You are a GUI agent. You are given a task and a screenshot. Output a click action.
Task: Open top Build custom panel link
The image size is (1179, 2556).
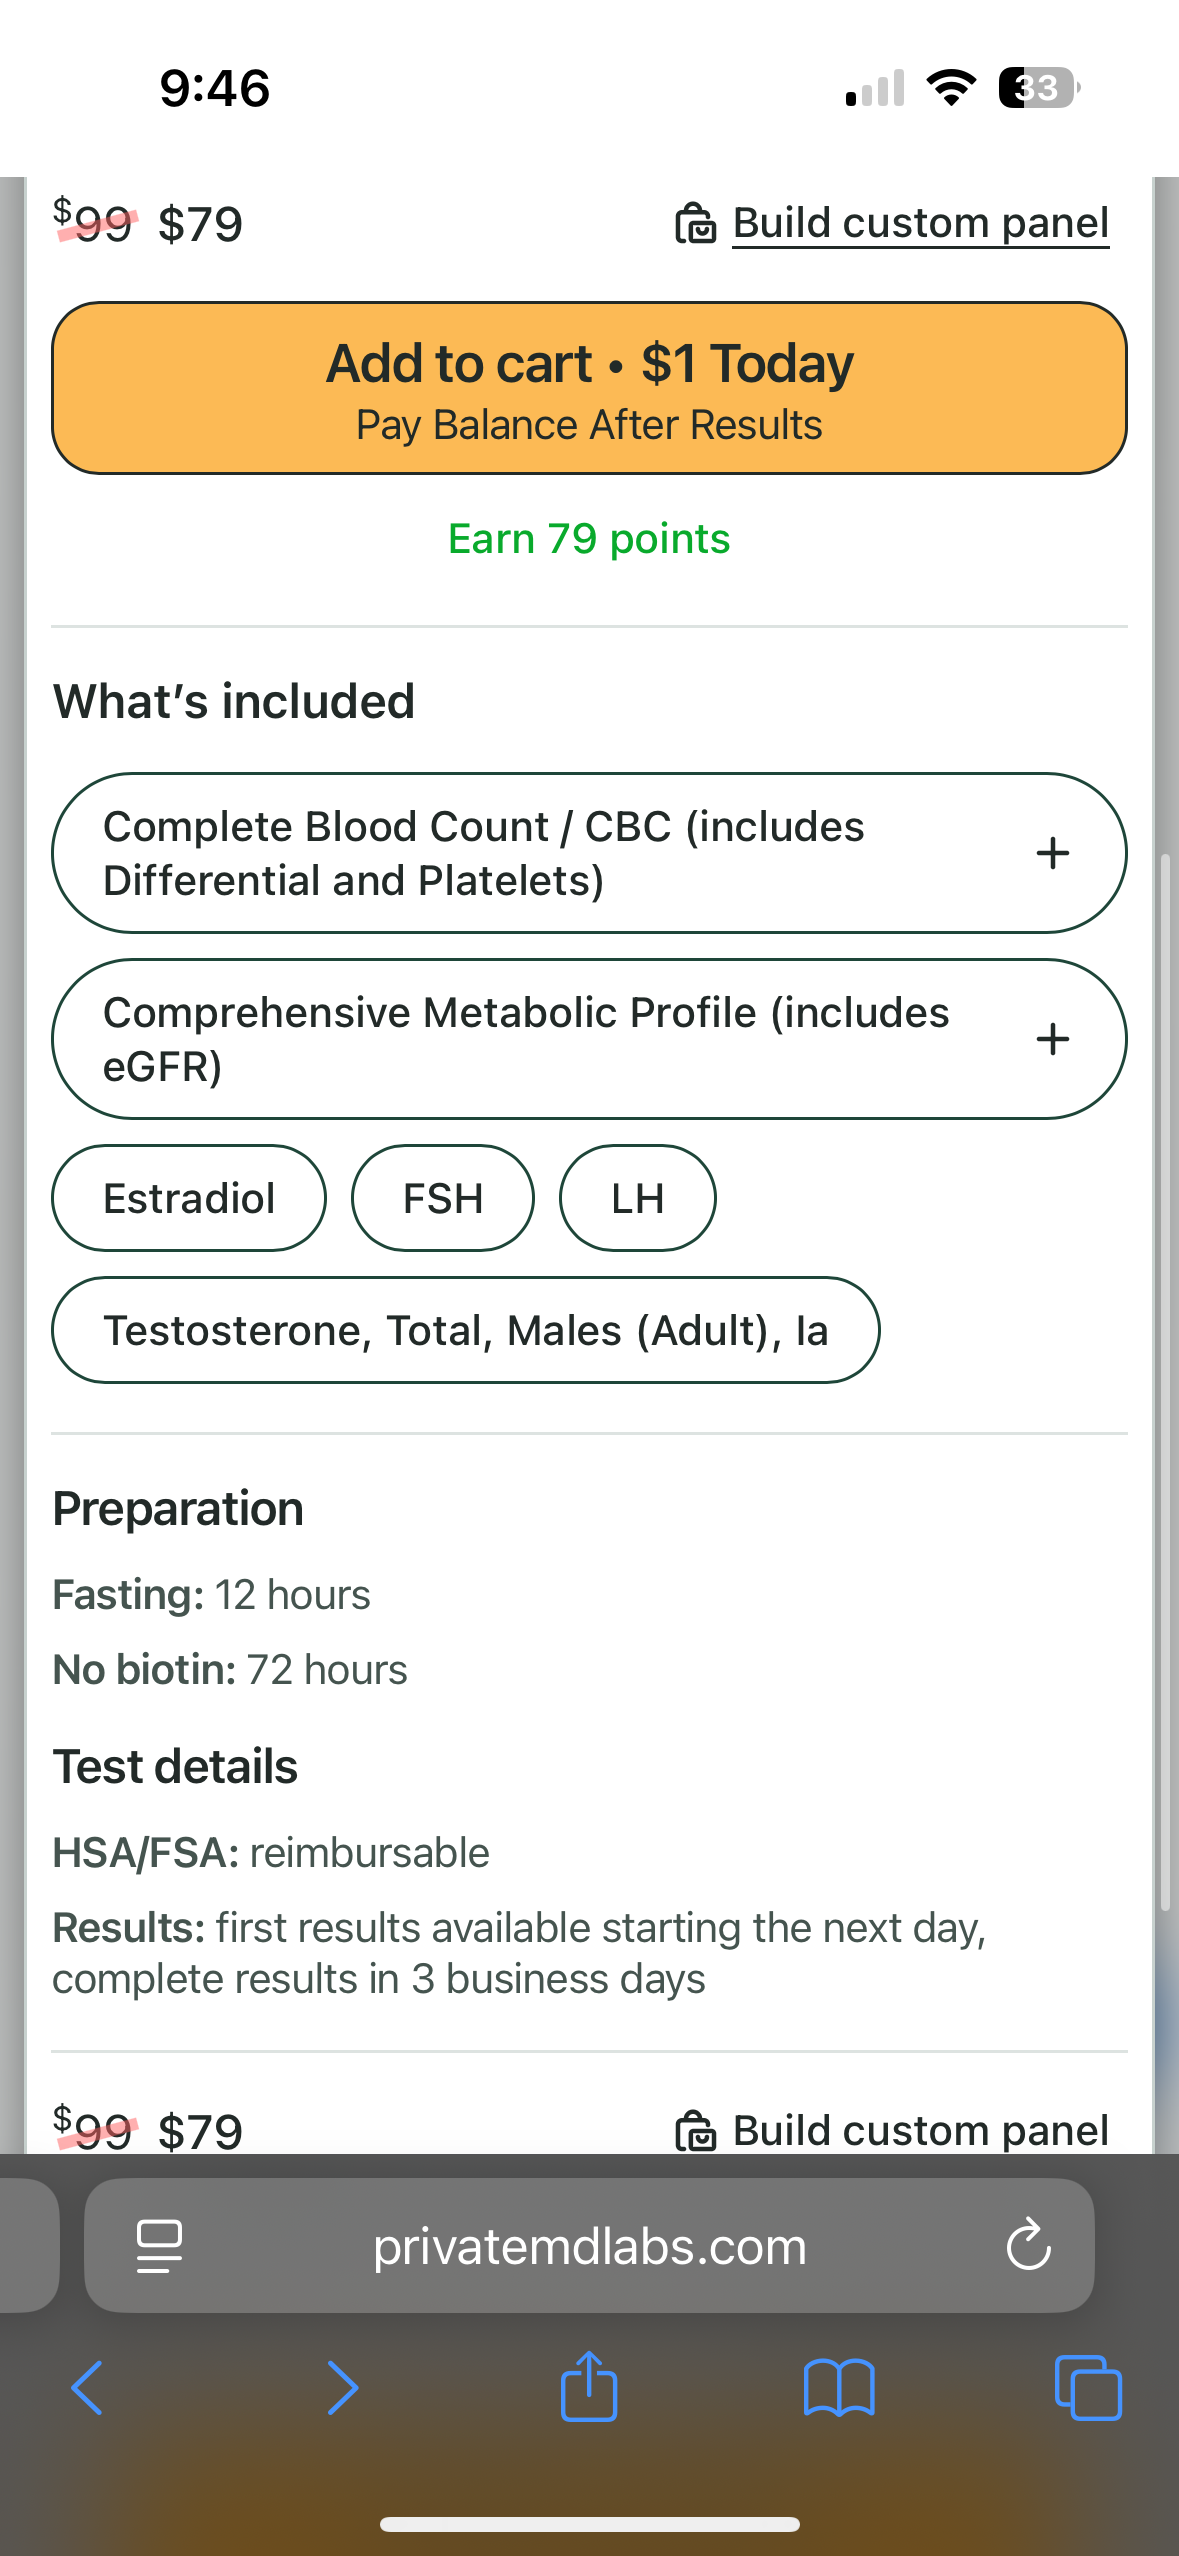(x=920, y=223)
